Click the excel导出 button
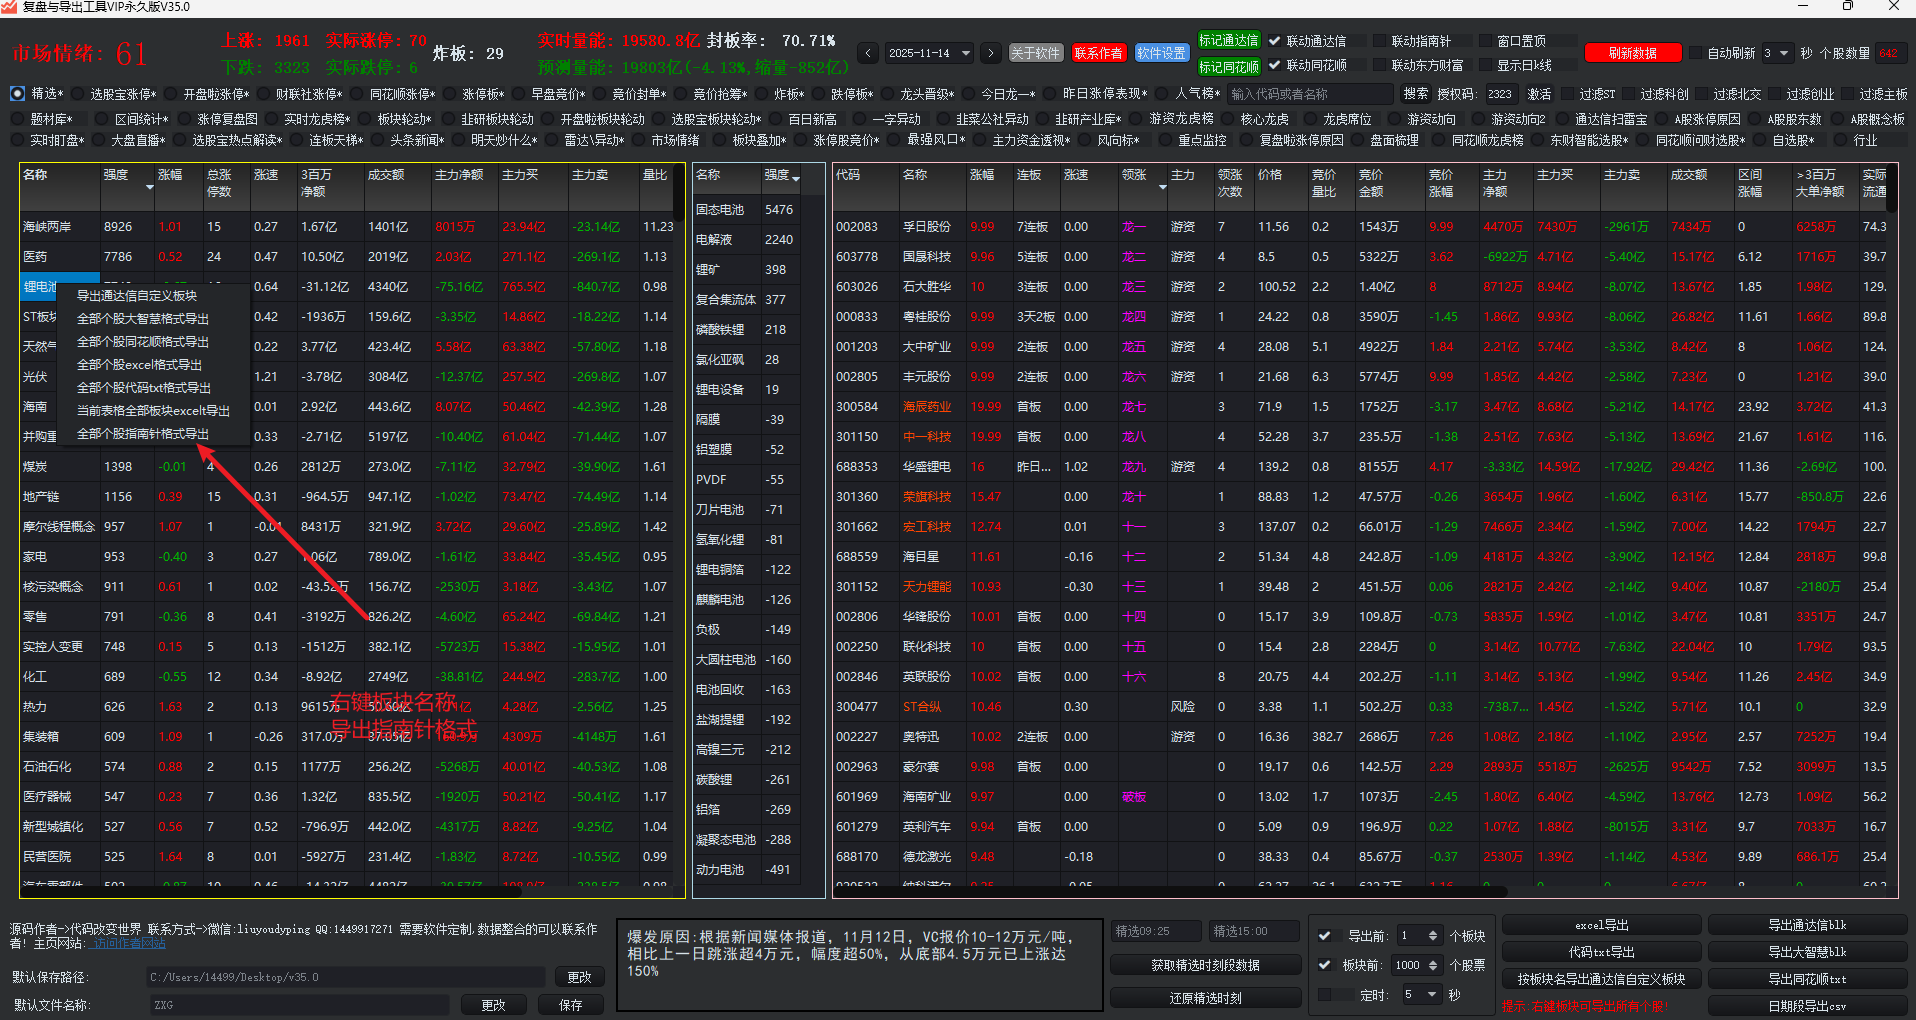The height and width of the screenshot is (1020, 1916). (x=1602, y=925)
